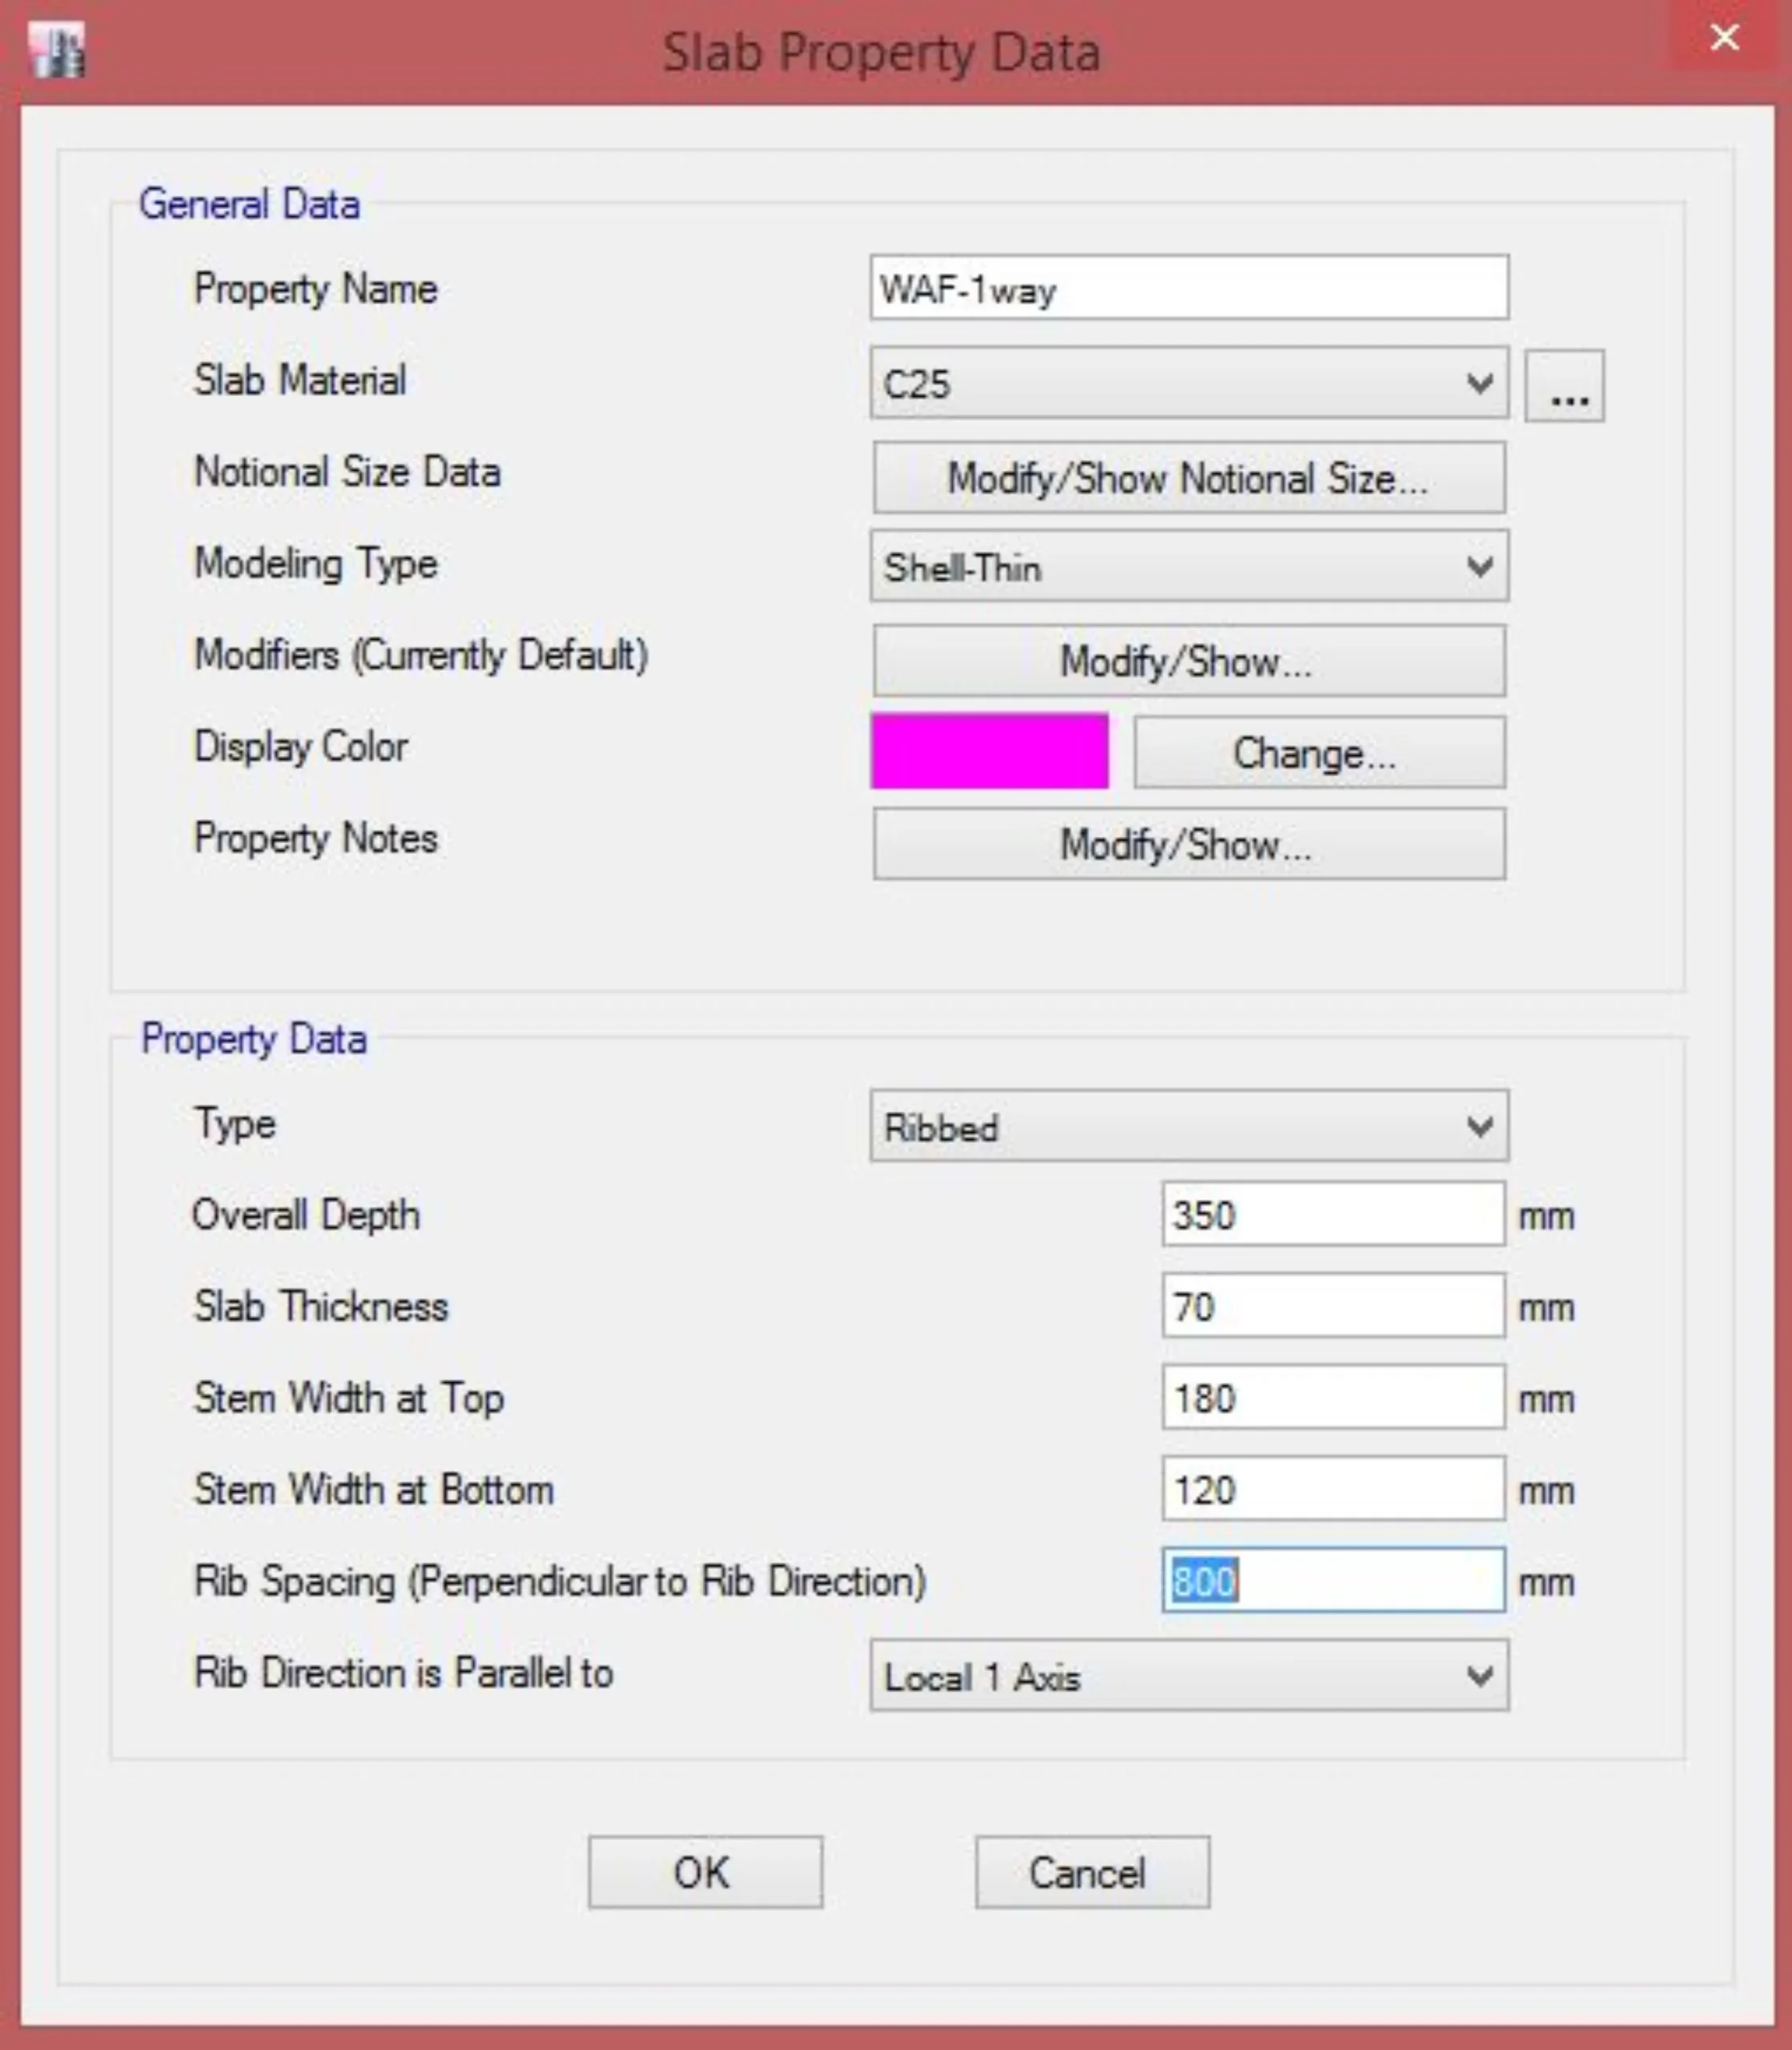Close the Slab Property Data dialog
The height and width of the screenshot is (2050, 1792).
point(1724,38)
